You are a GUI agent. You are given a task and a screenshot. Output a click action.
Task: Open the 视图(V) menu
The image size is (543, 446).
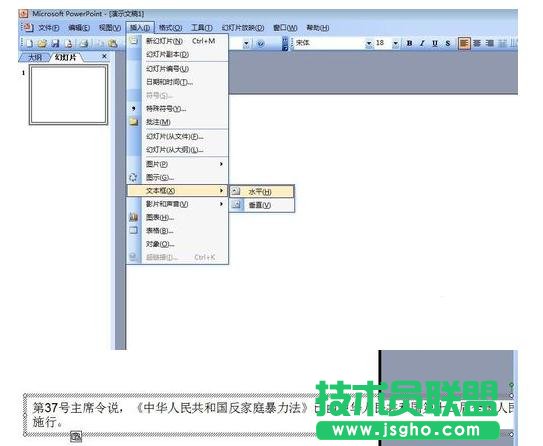[x=109, y=28]
